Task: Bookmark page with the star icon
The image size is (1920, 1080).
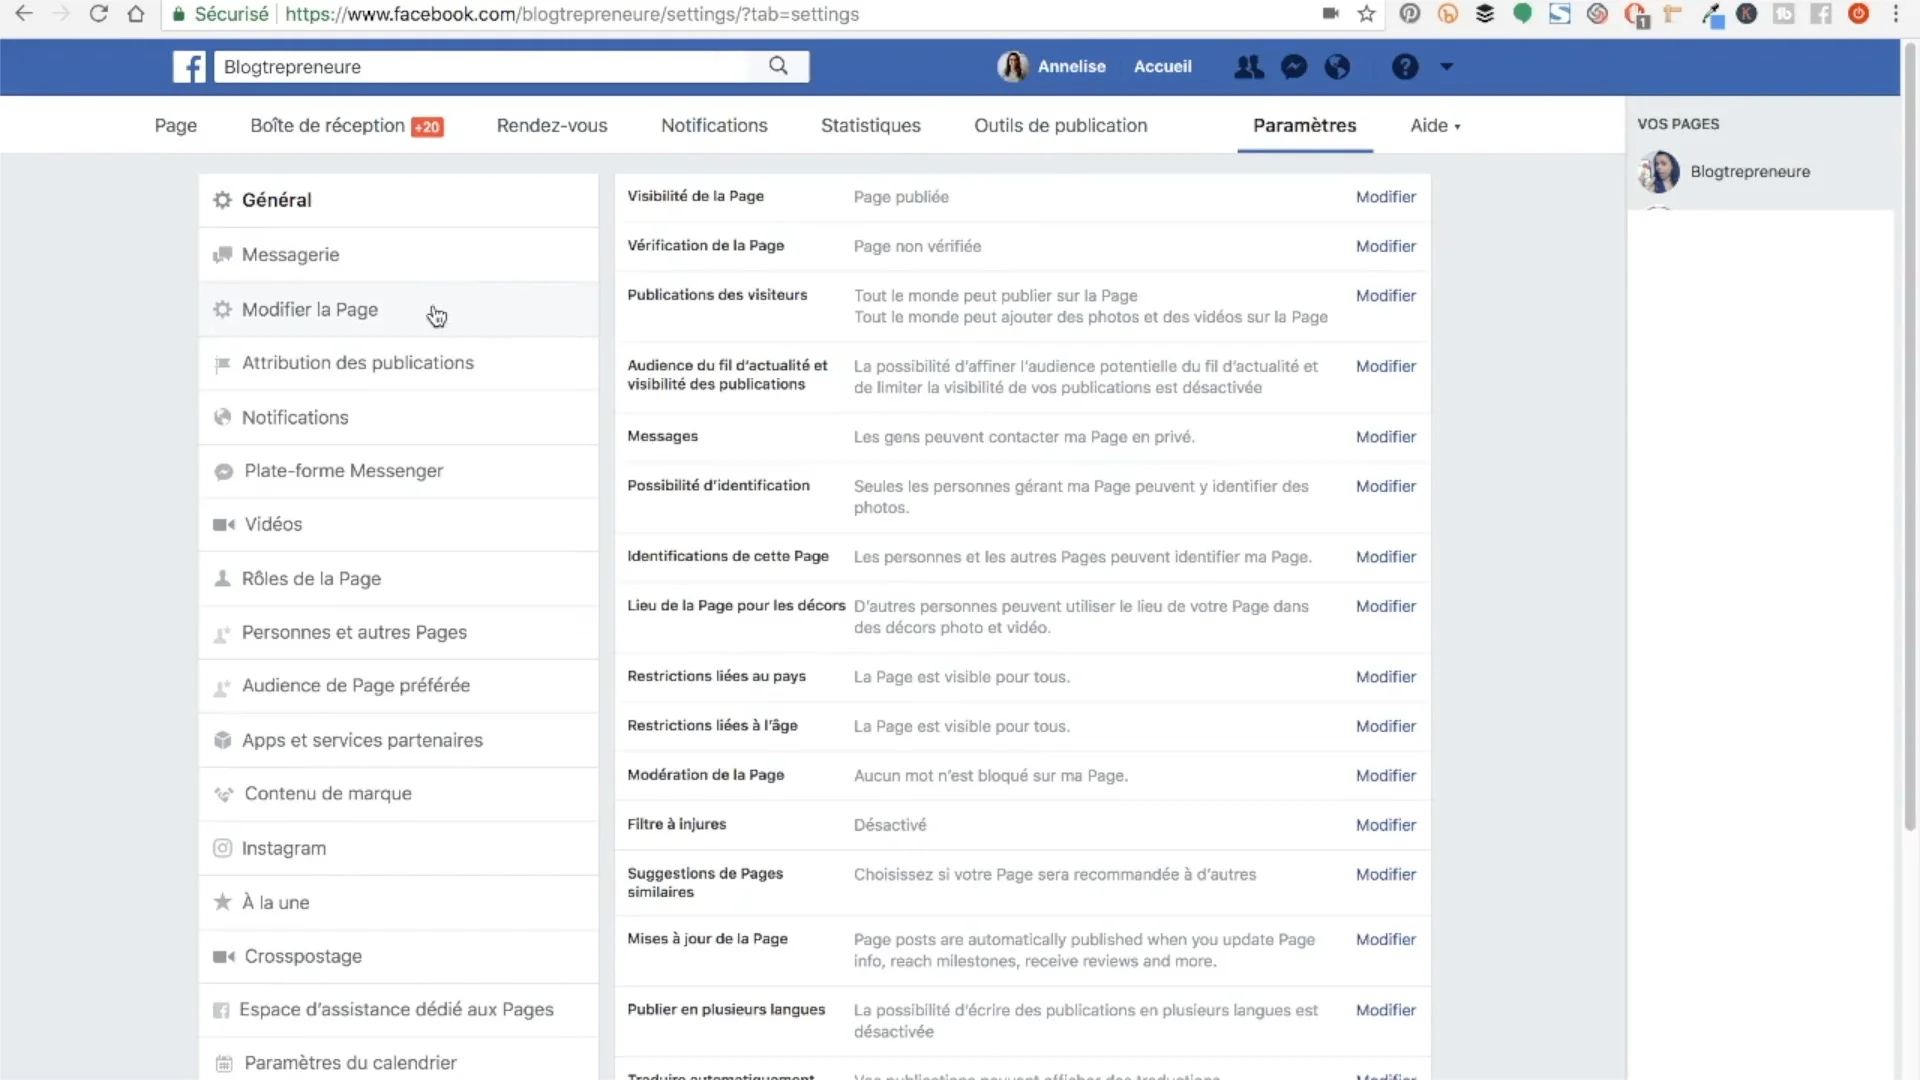Action: [x=1367, y=14]
